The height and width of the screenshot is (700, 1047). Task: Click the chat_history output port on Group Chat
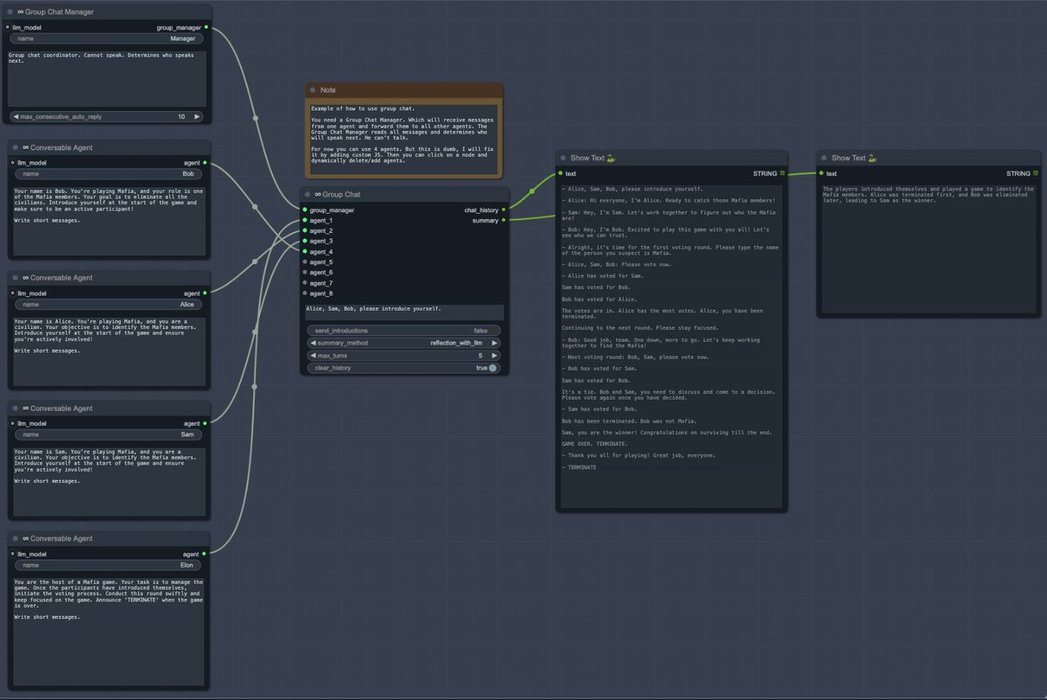503,210
